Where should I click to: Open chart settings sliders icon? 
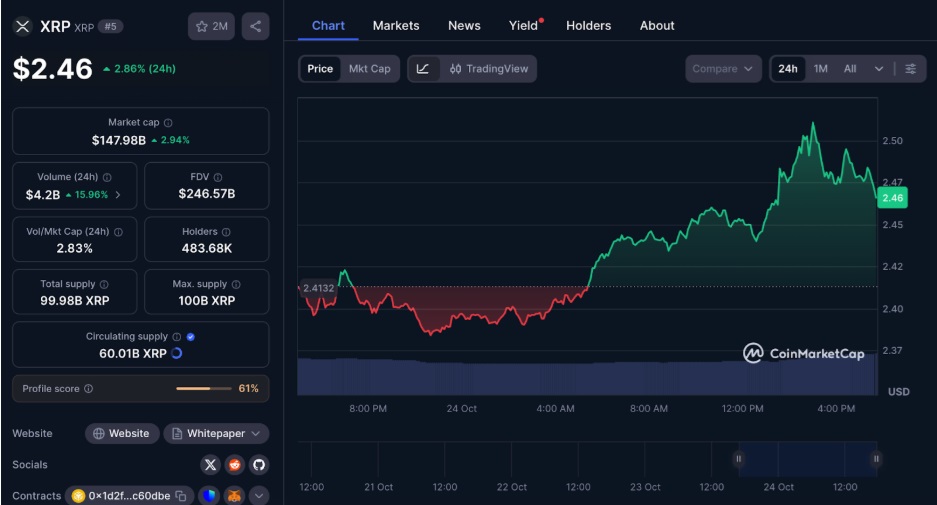910,69
